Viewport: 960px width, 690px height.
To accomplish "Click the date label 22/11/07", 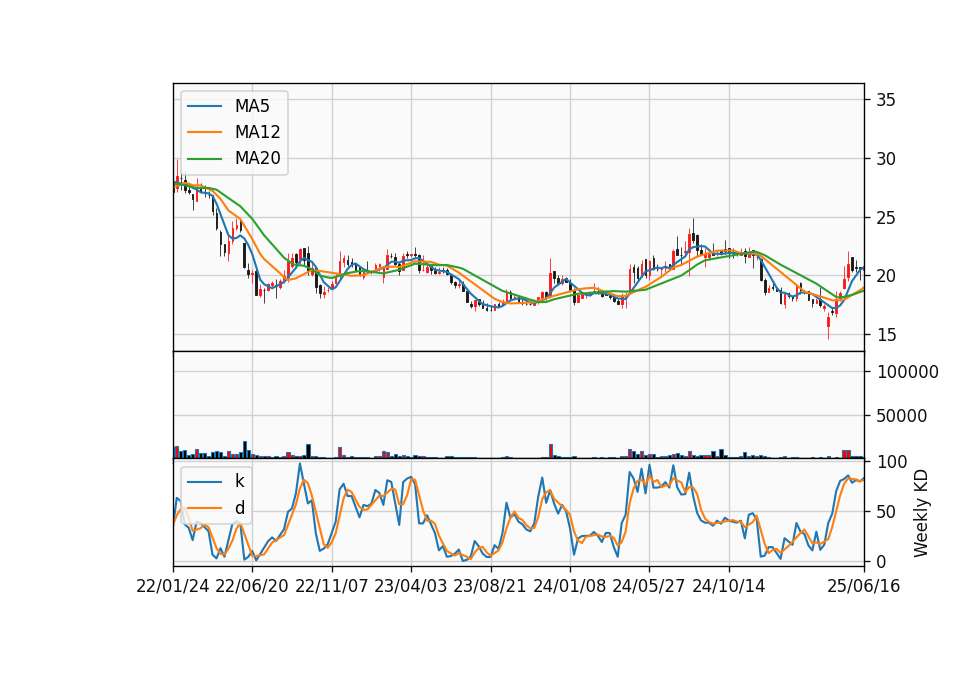I will [x=332, y=586].
